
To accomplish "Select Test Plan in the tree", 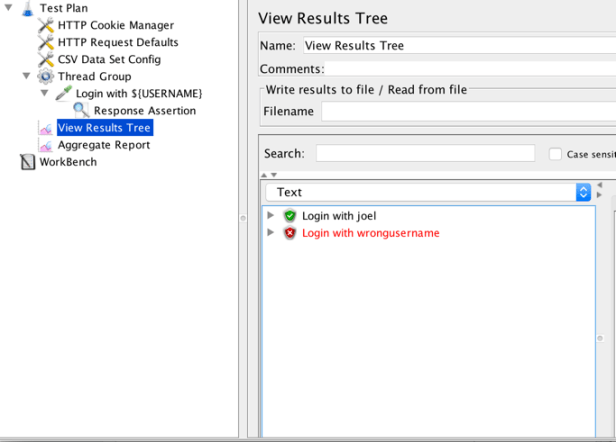I will (x=64, y=8).
